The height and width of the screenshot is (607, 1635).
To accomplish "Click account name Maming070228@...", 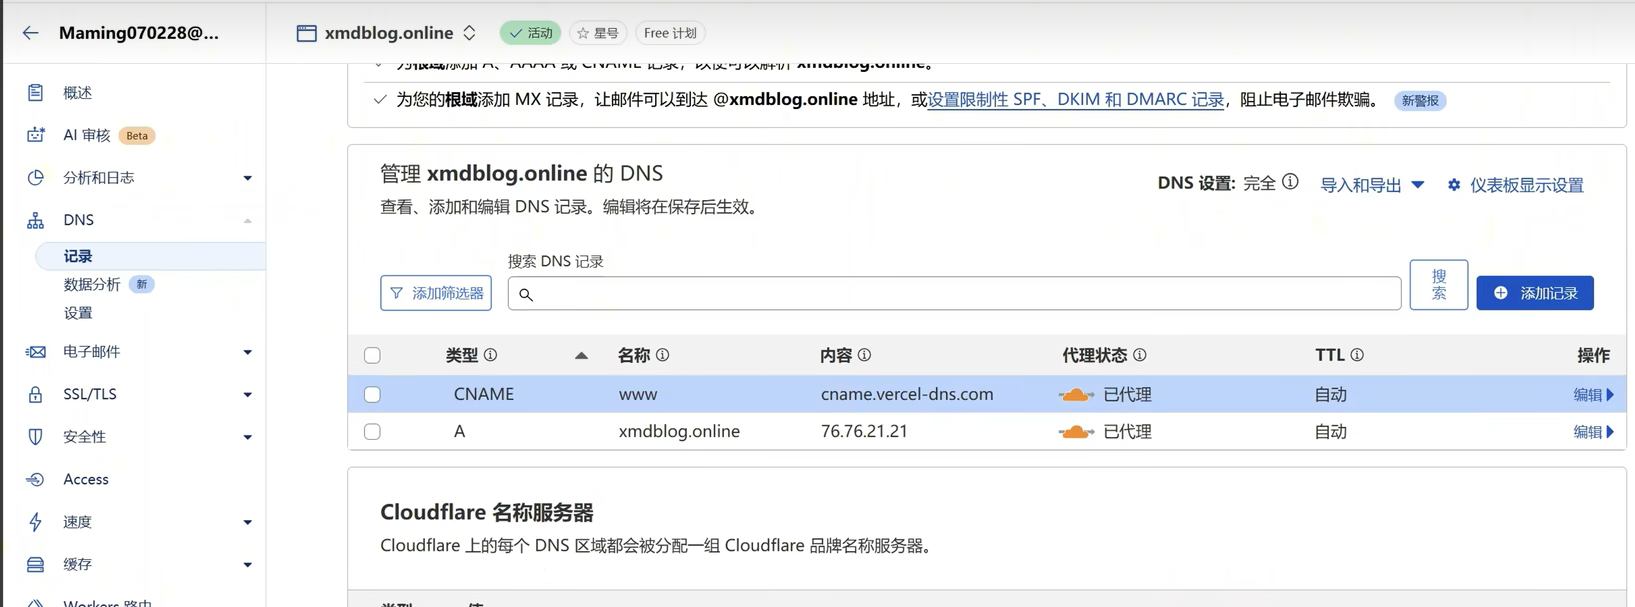I will [139, 33].
